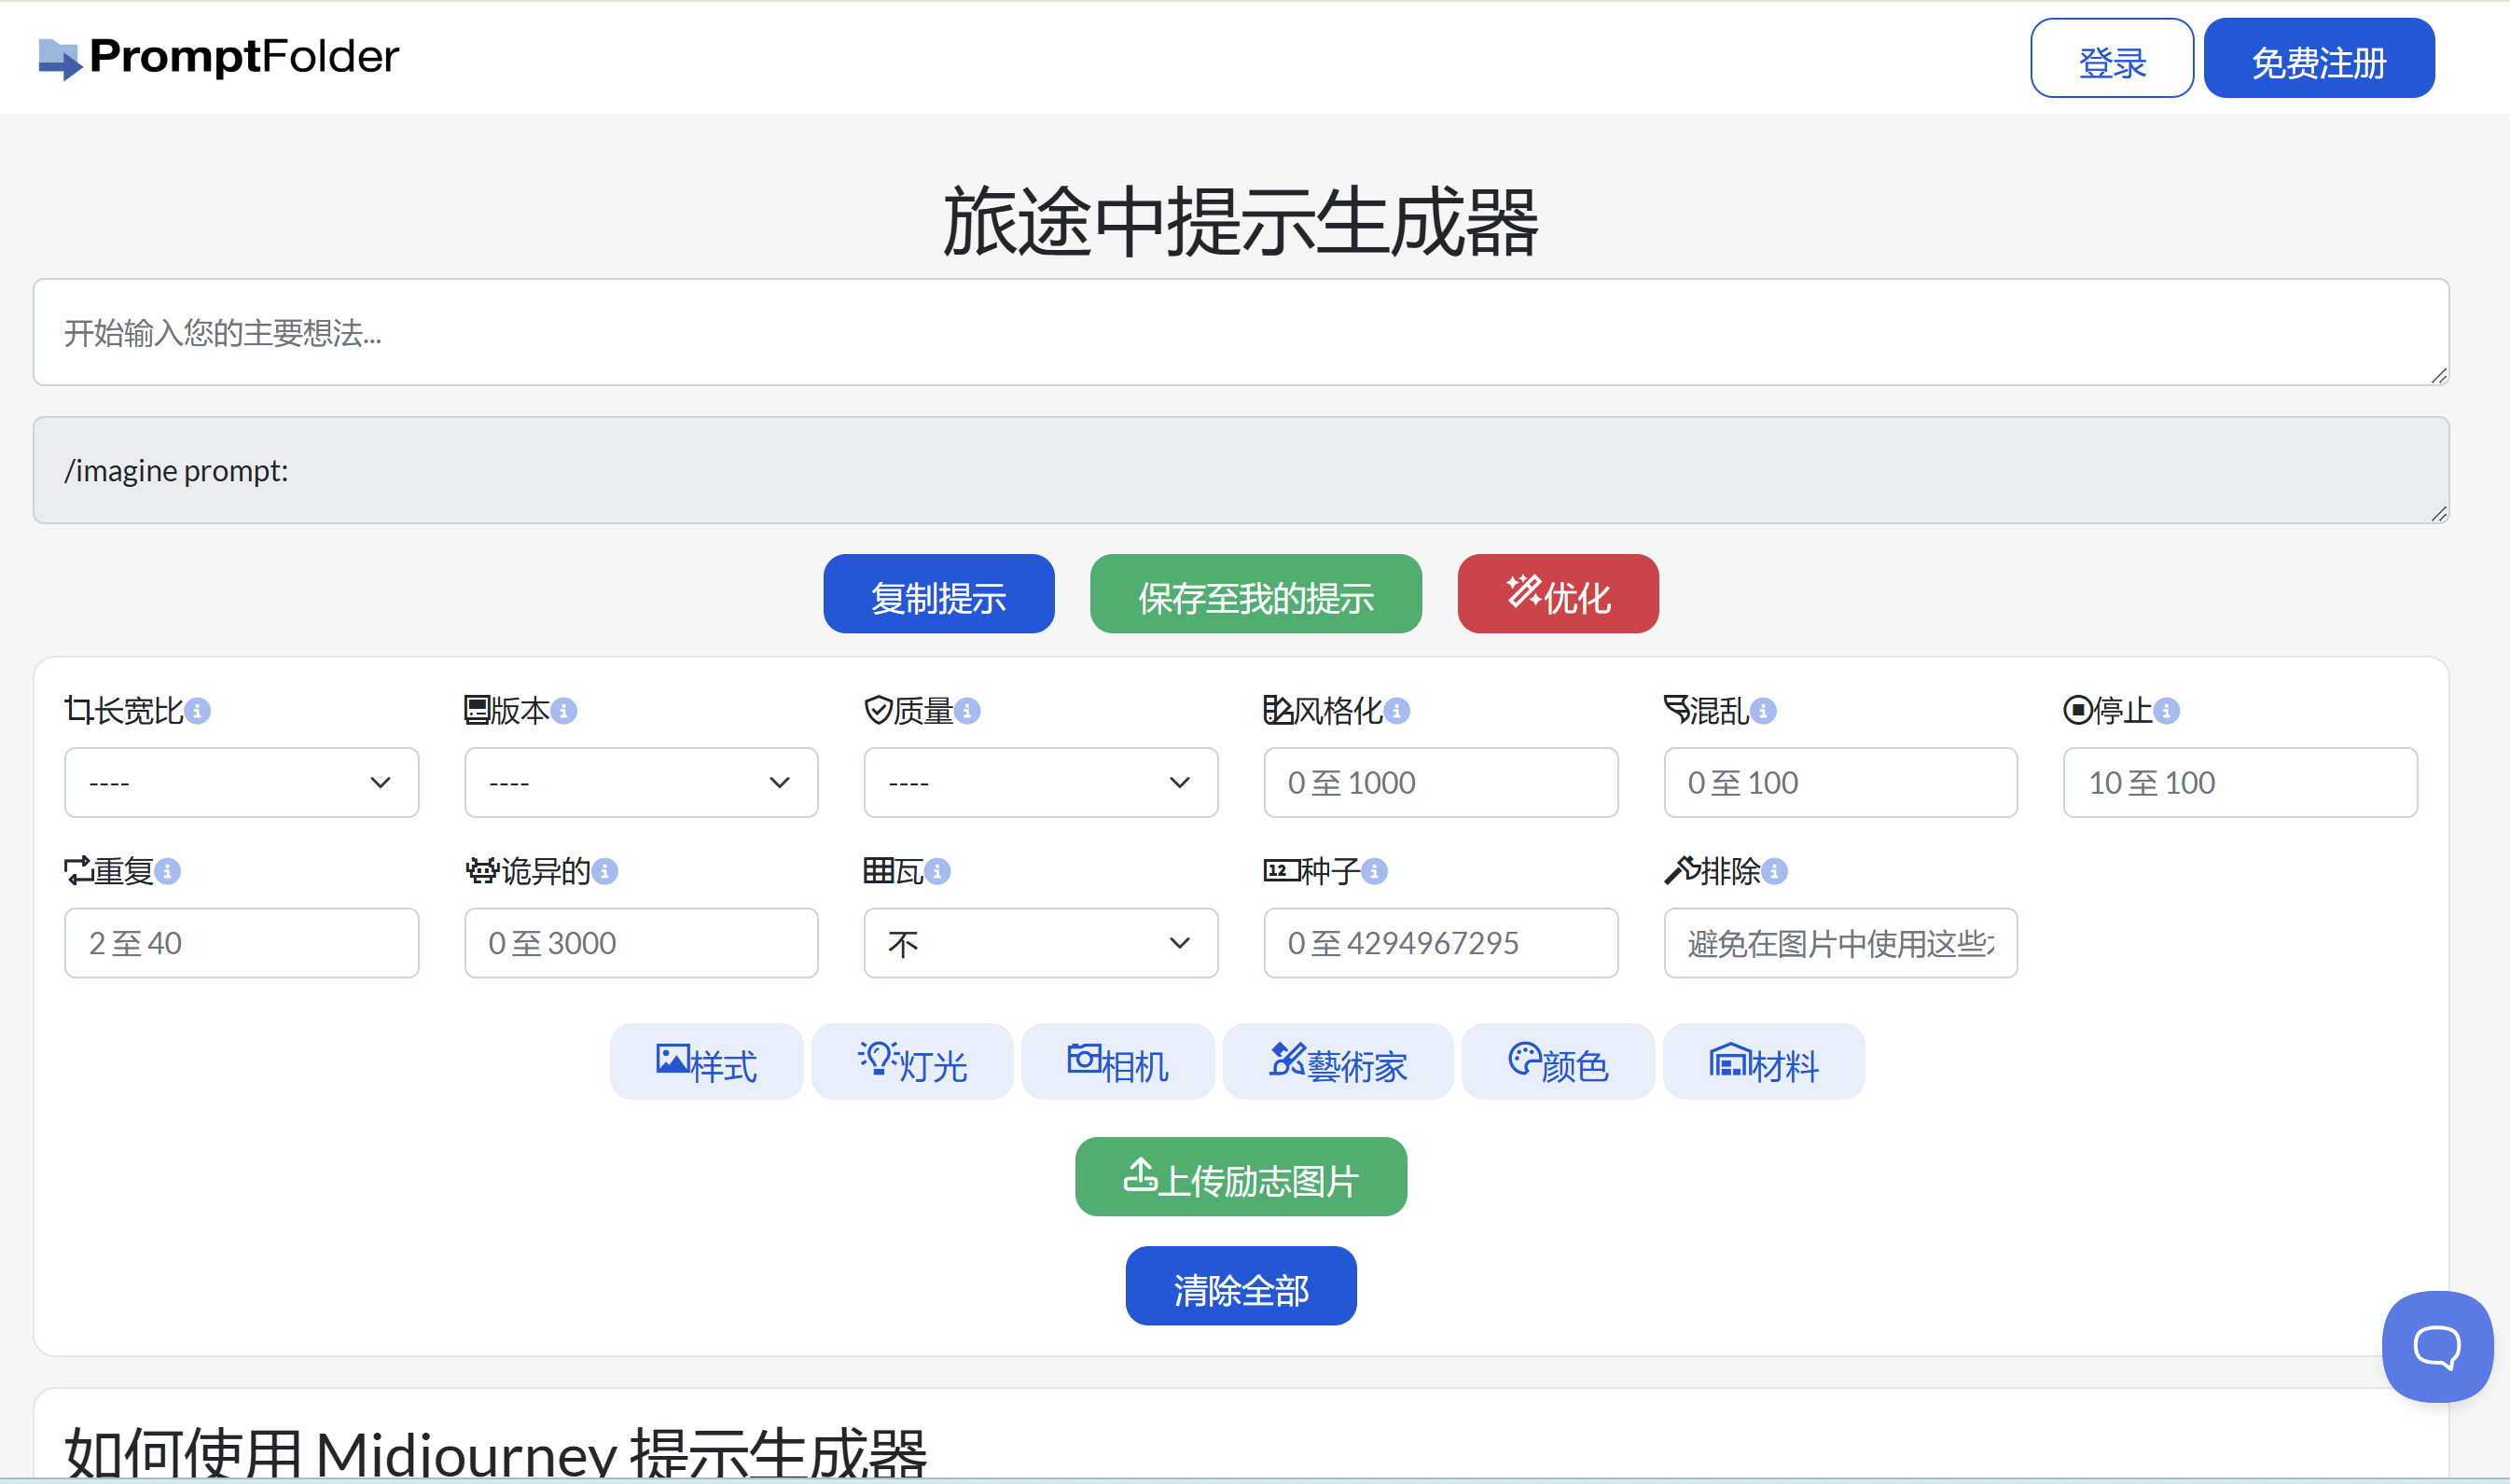Expand the 长宽比 dropdown

[x=241, y=783]
